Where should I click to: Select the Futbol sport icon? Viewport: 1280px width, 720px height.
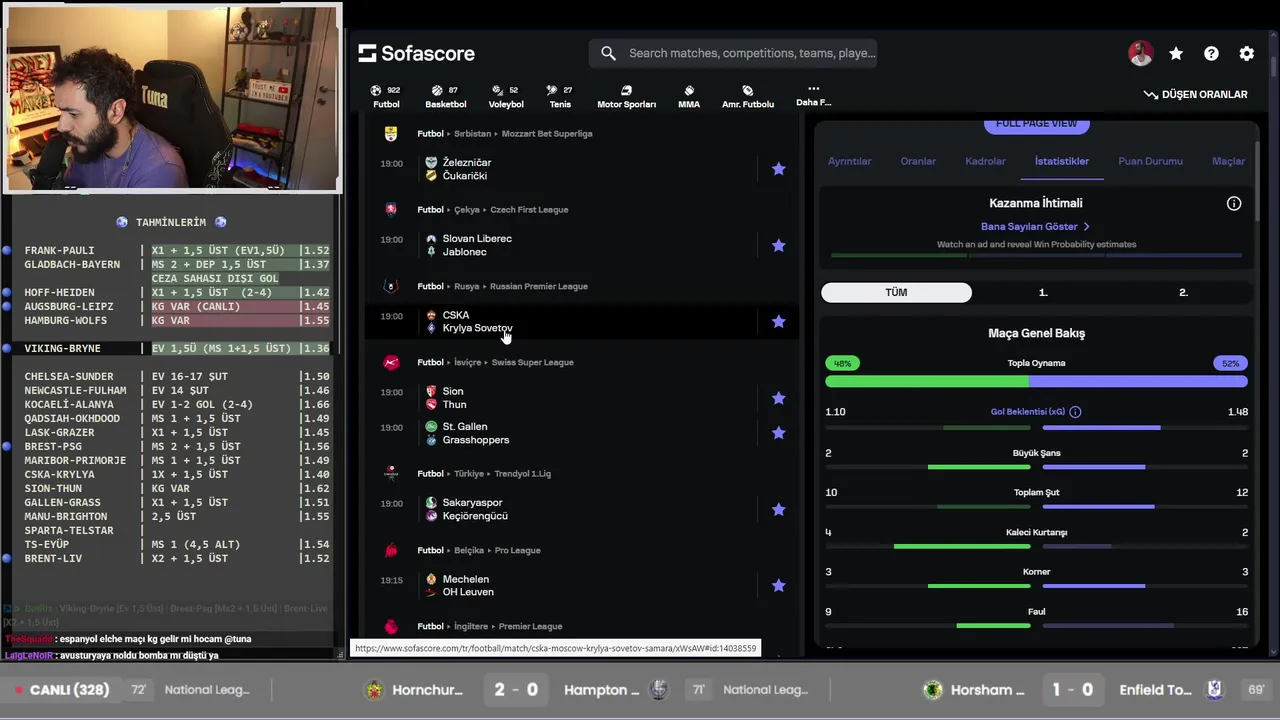pyautogui.click(x=386, y=96)
